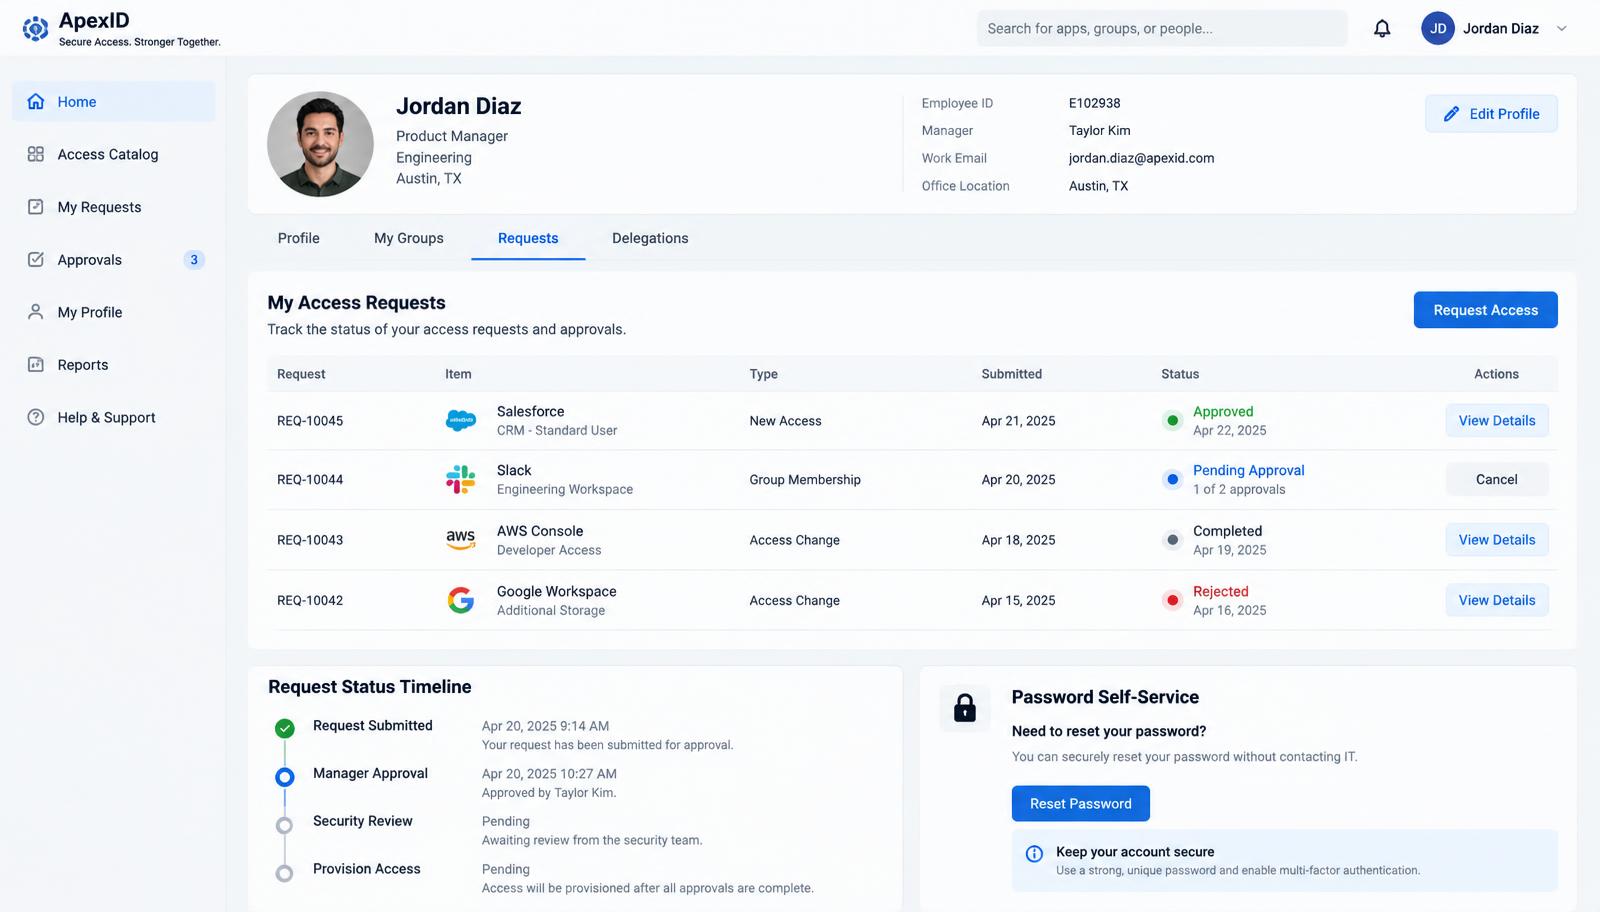
Task: Click the Manager Approval timeline marker
Action: pos(285,776)
